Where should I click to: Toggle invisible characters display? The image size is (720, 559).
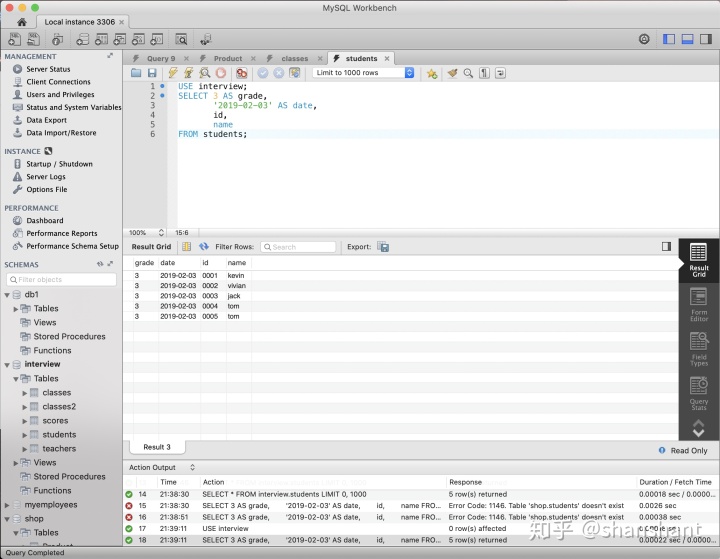484,73
